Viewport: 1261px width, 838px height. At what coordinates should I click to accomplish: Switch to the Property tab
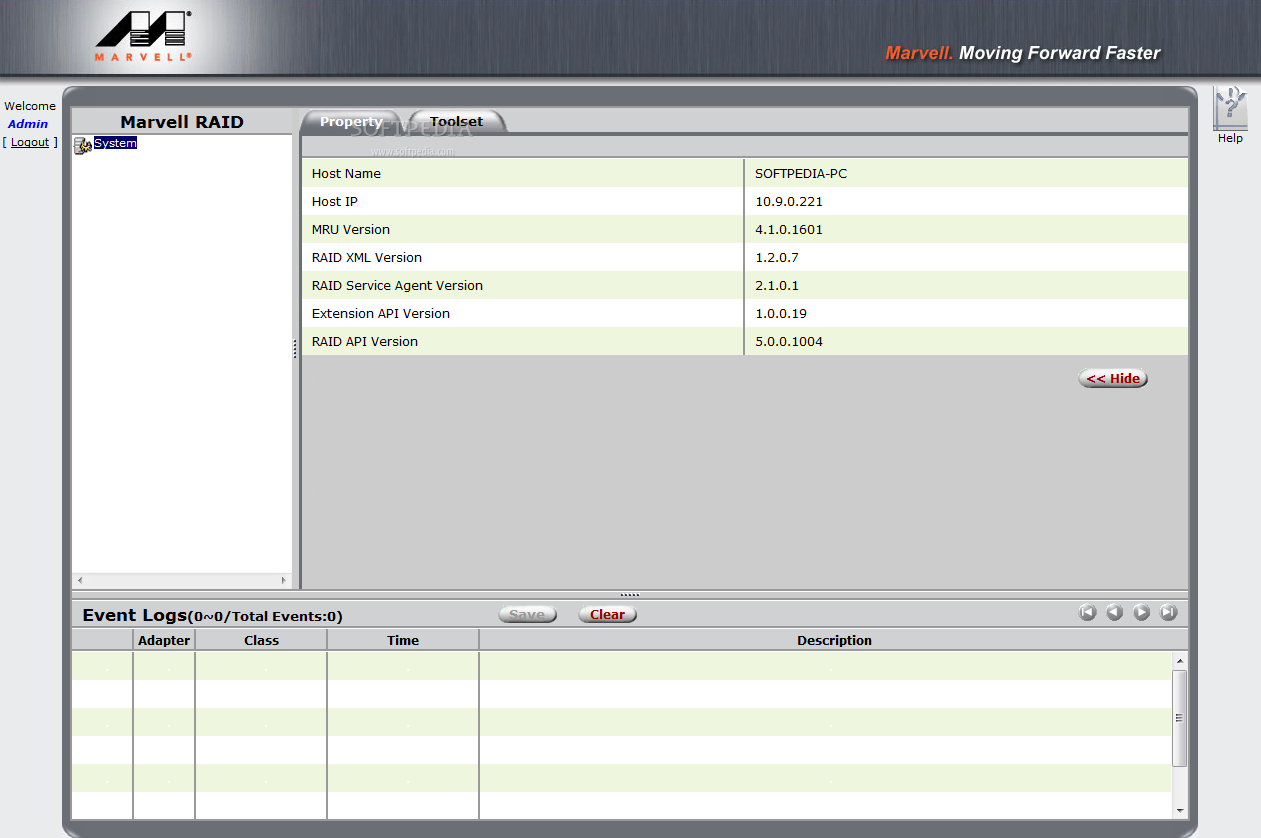click(x=351, y=121)
